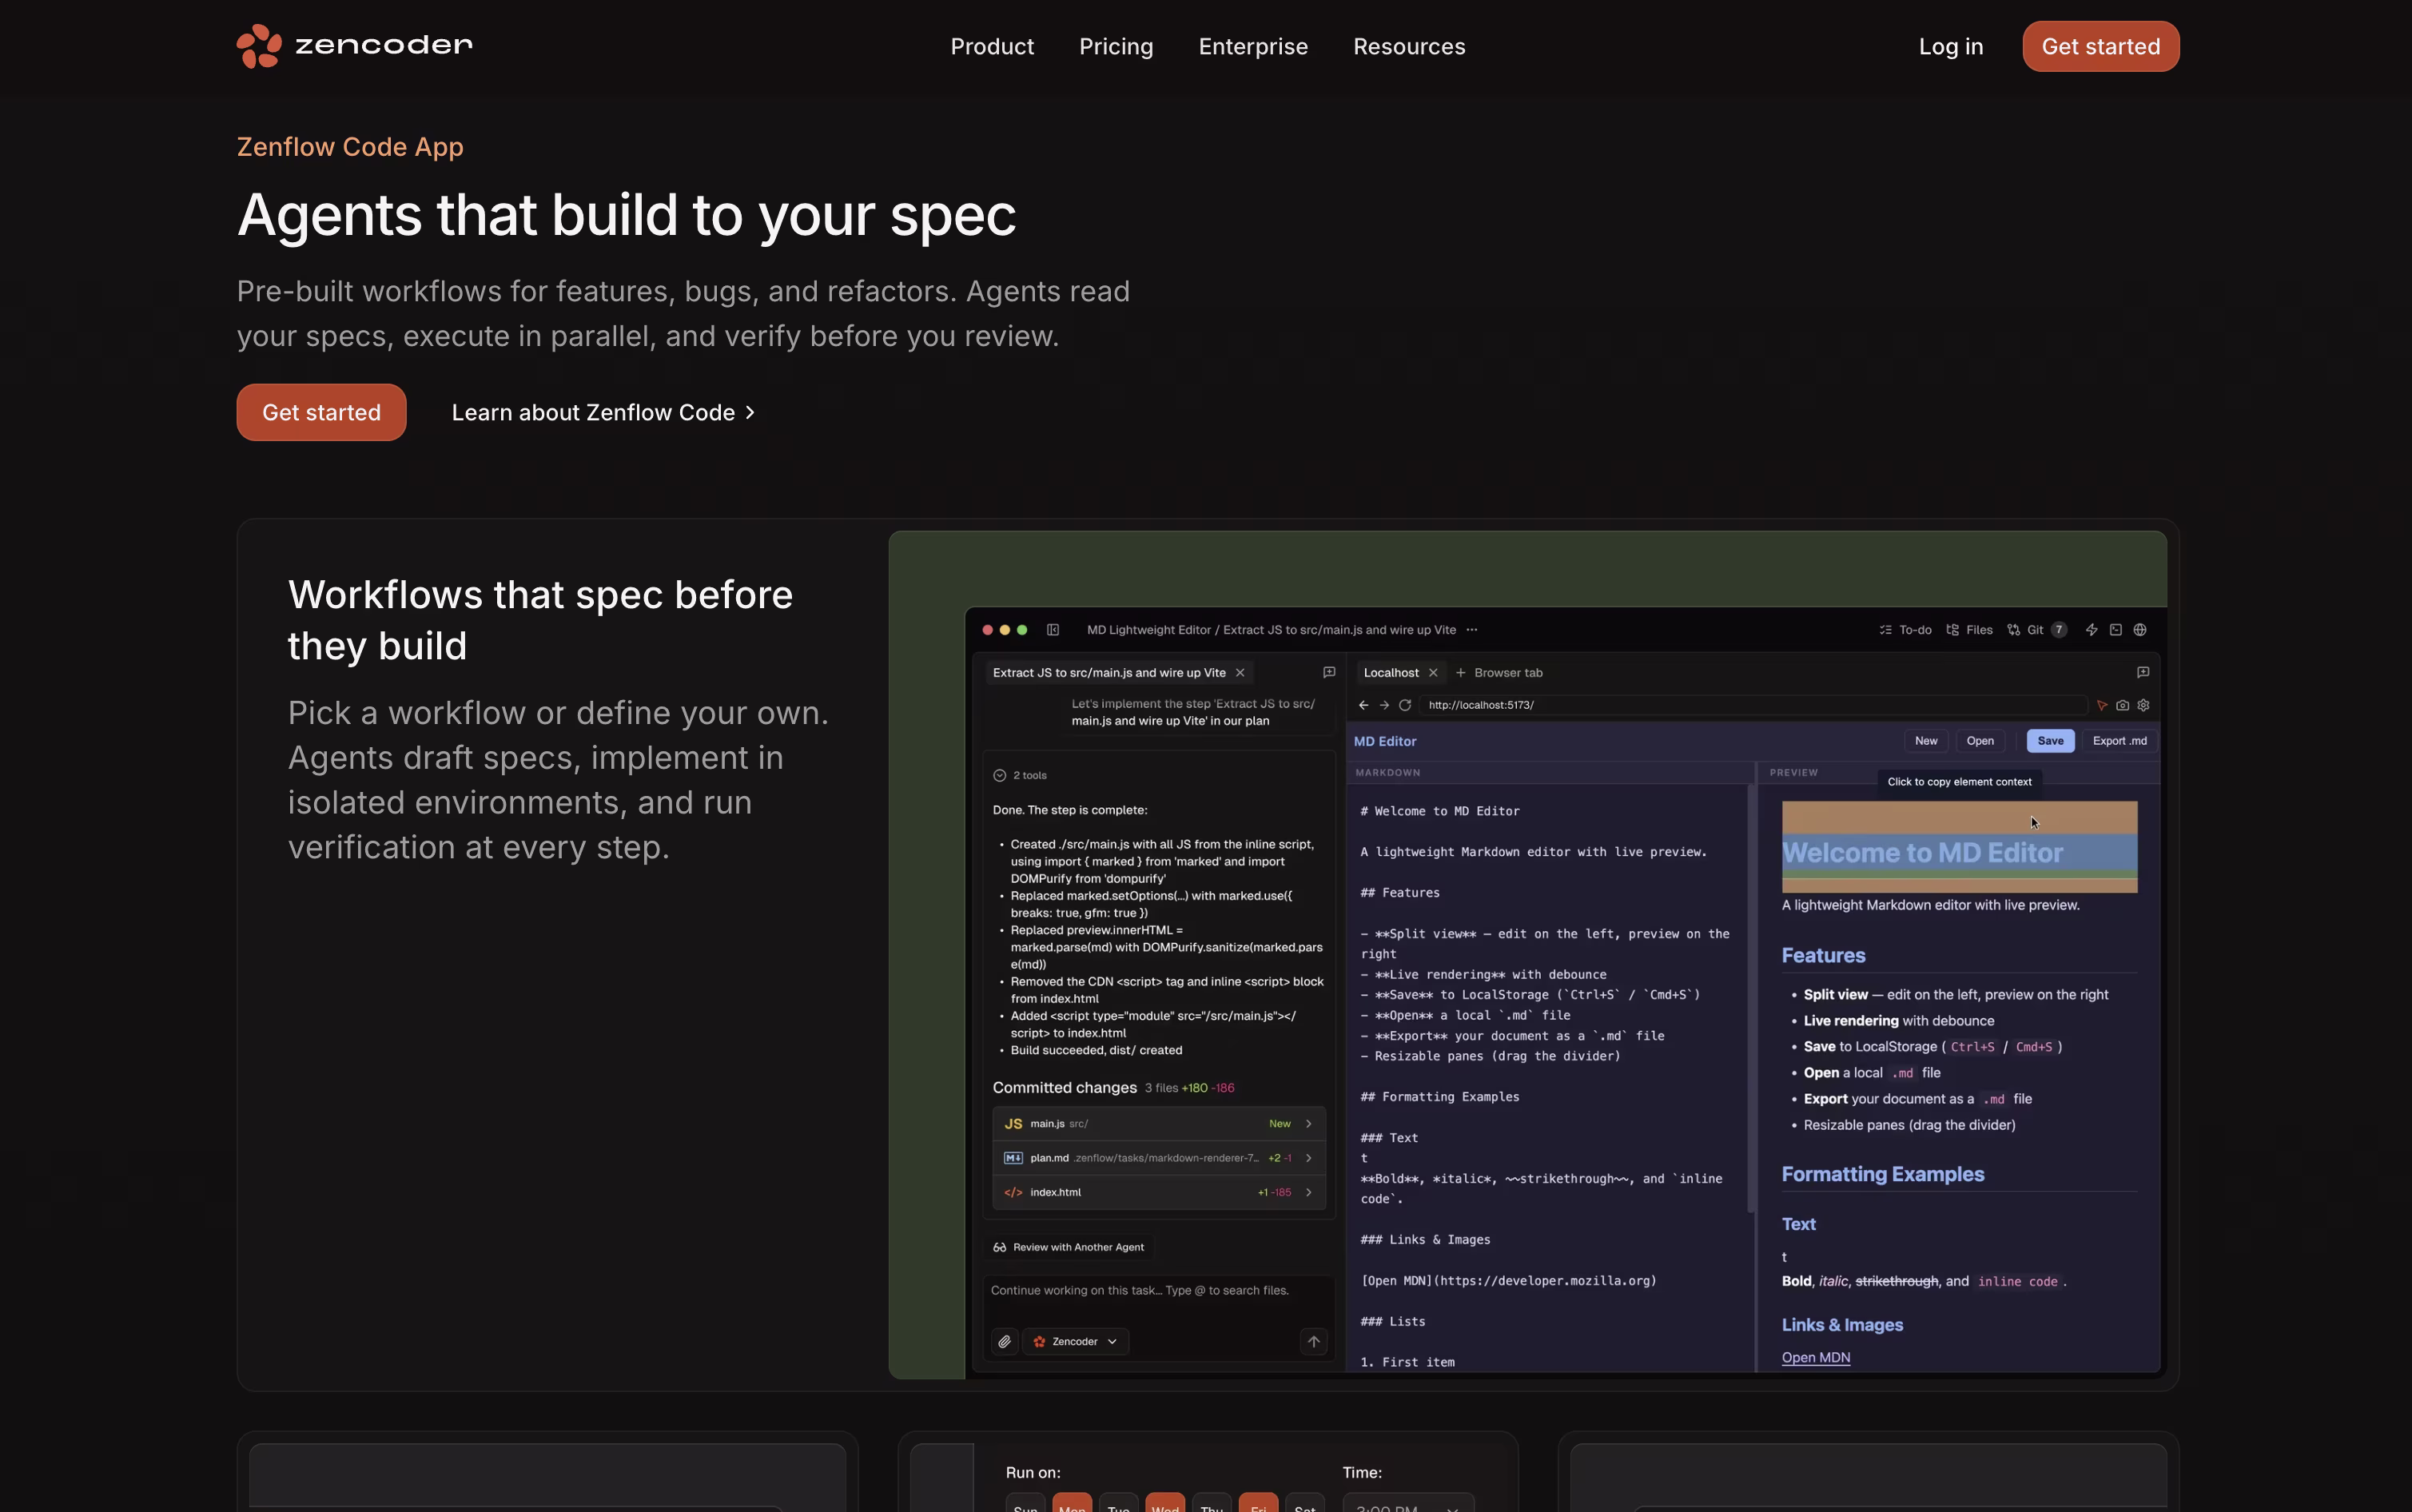
Task: Click the Zenflow Code App label
Action: (350, 147)
